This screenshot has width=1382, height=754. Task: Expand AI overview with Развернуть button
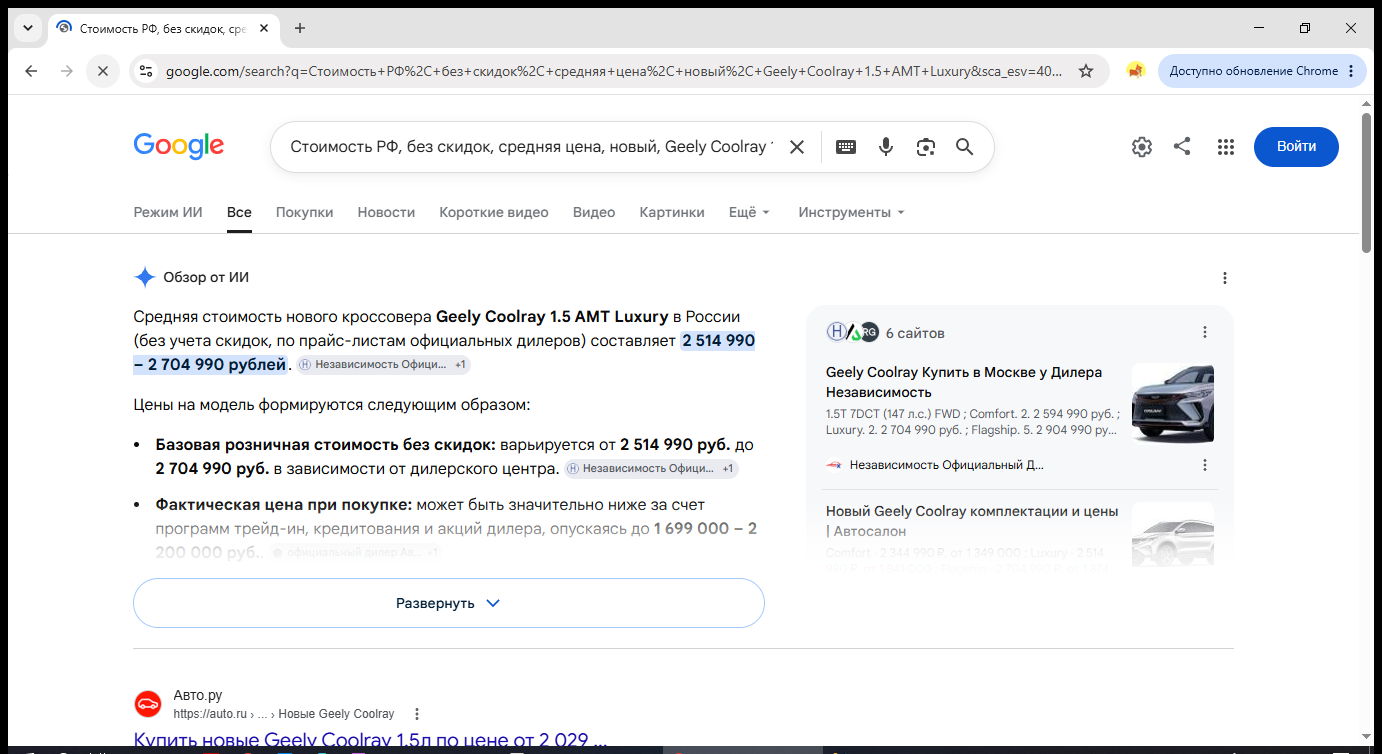pos(449,603)
